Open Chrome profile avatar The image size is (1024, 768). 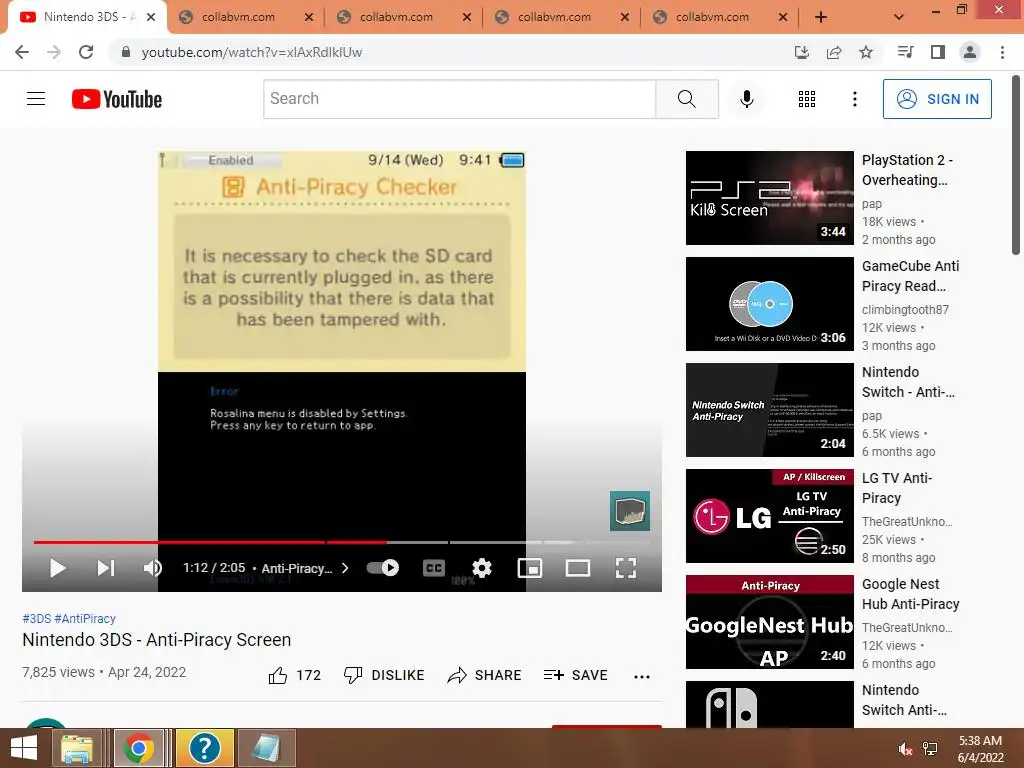click(x=970, y=52)
